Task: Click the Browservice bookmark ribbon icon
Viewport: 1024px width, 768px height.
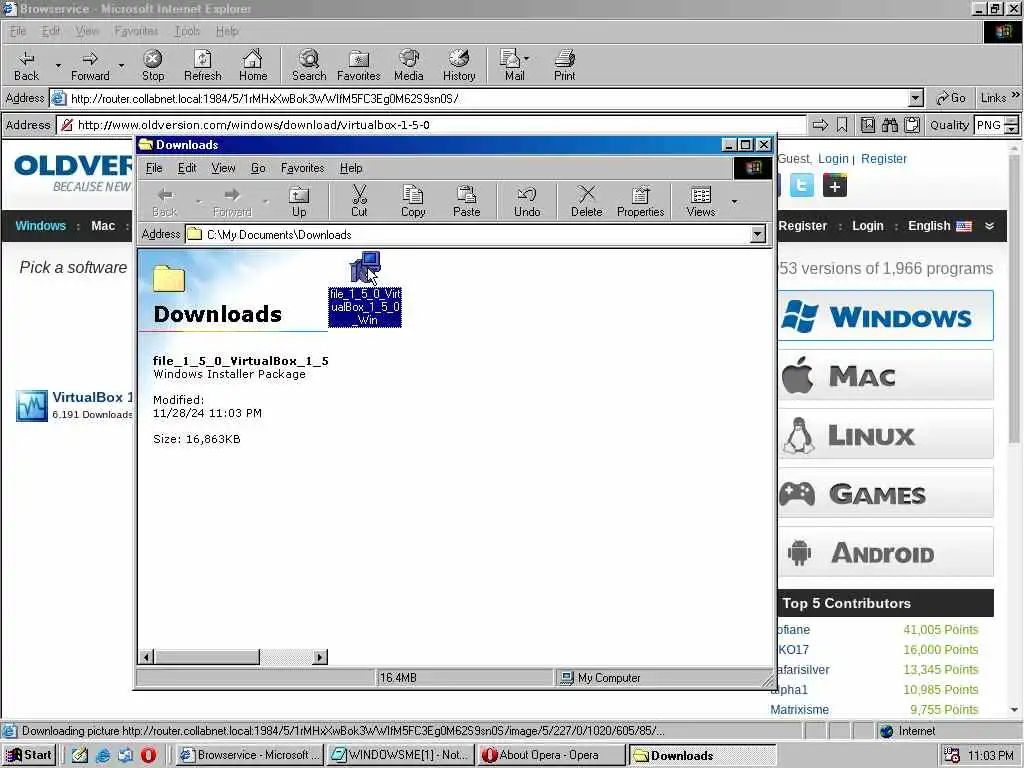Action: 842,125
